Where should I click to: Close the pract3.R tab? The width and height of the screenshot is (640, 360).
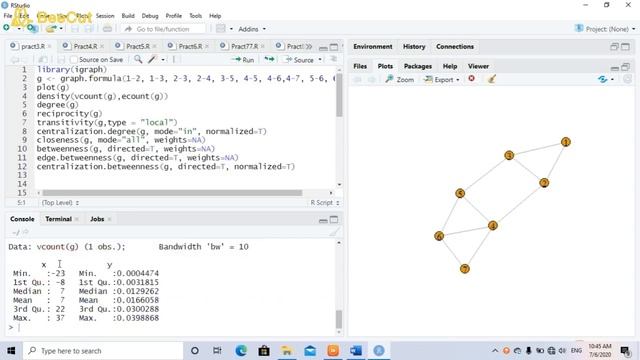tap(50, 47)
